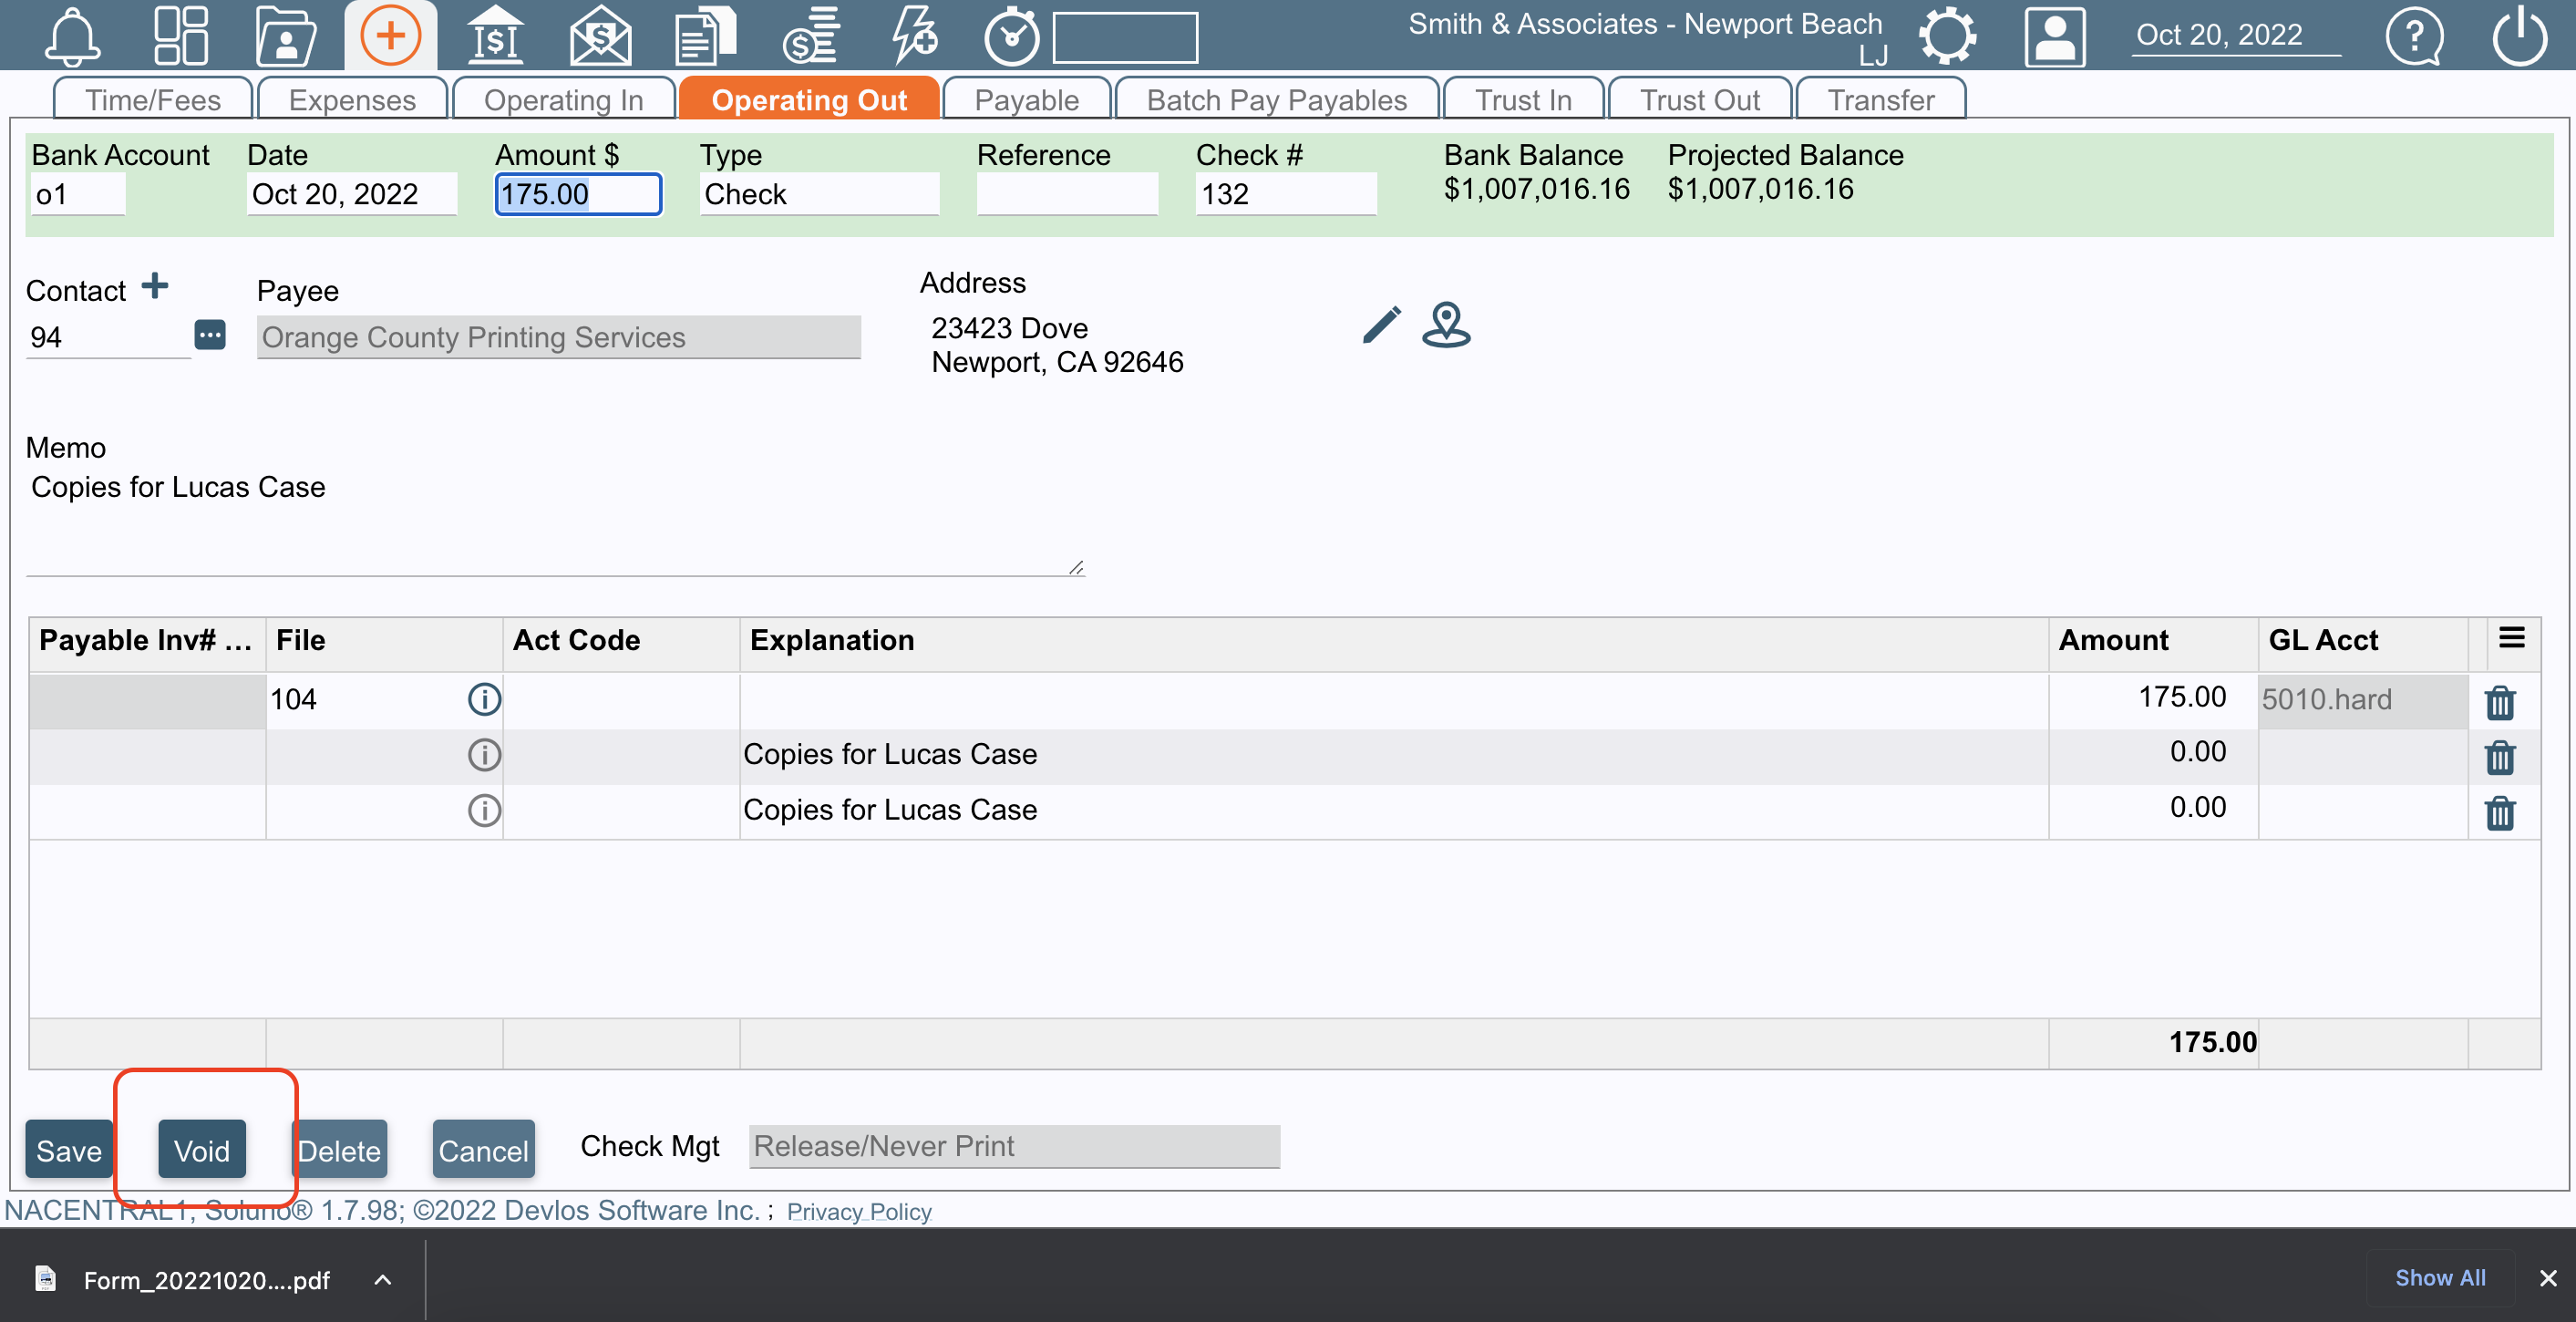This screenshot has width=2576, height=1322.
Task: Click the orange plus new-entry icon
Action: point(391,35)
